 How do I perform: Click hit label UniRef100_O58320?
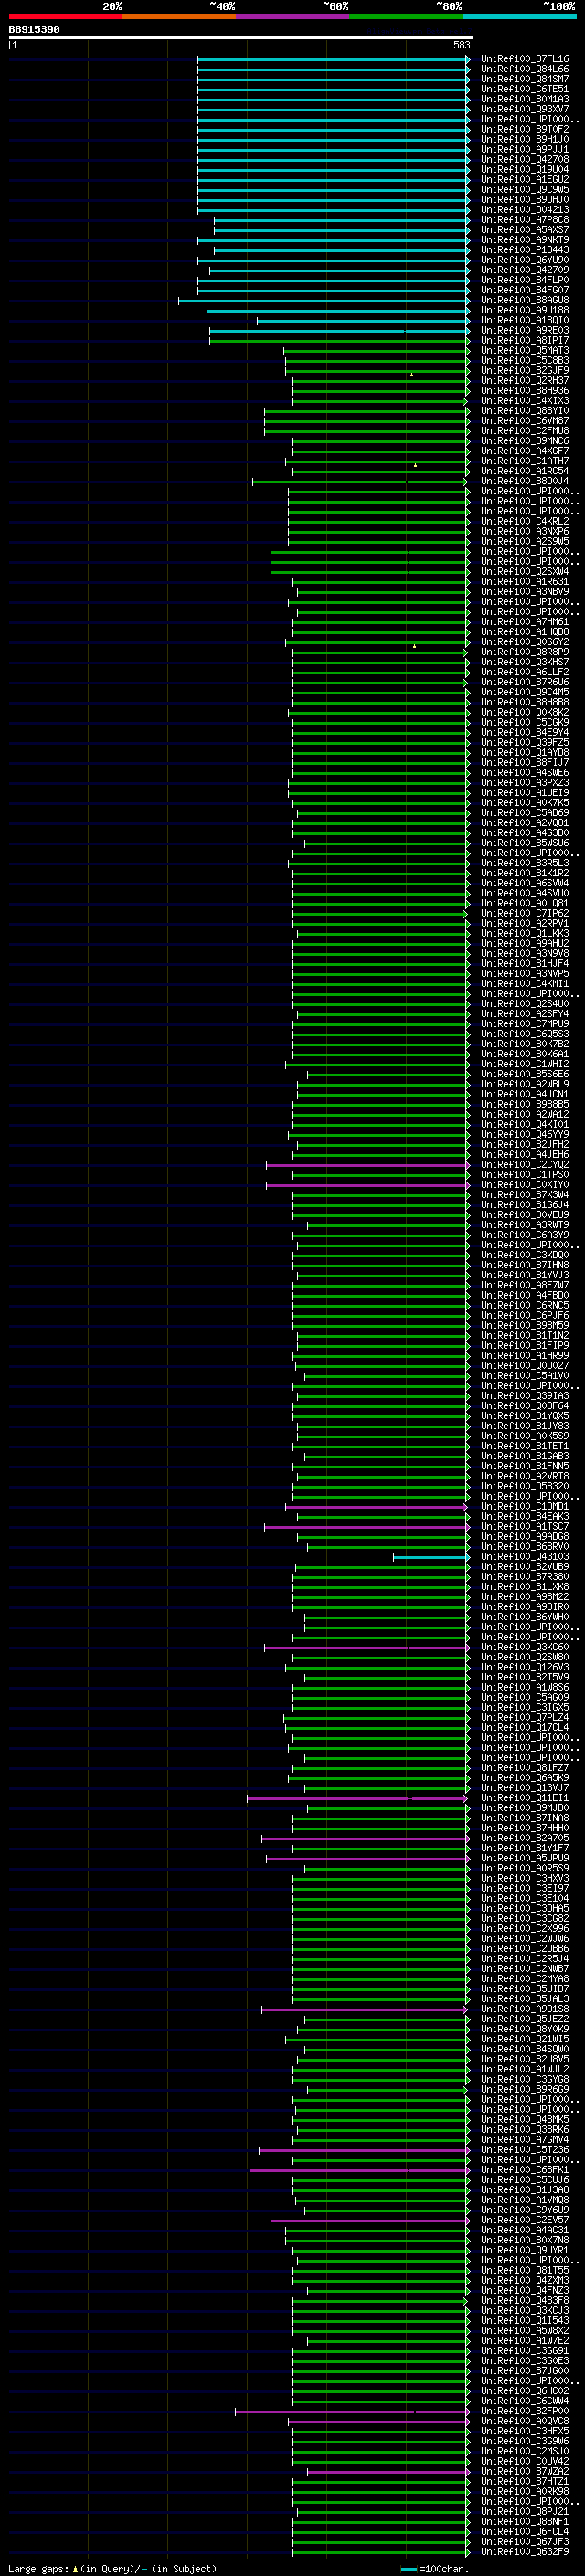pos(525,1487)
